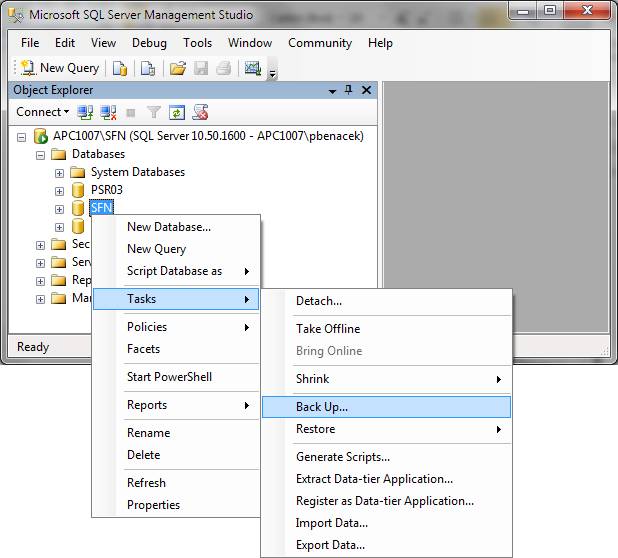
Task: Click the Connect Object Explorer icon
Action: (85, 112)
